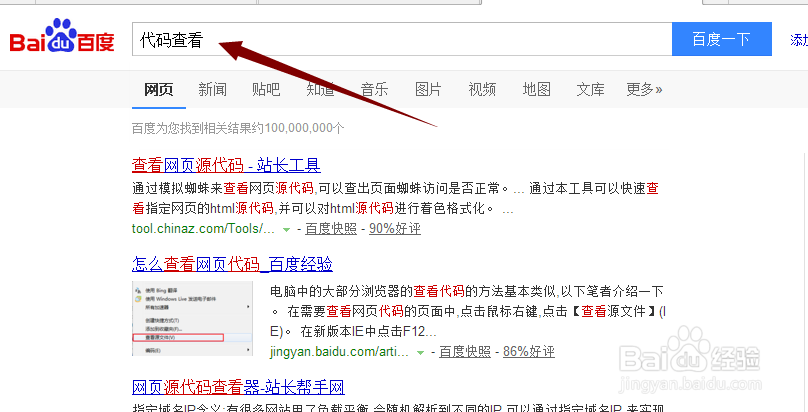
Task: Open the 音乐 tab
Action: 374,90
